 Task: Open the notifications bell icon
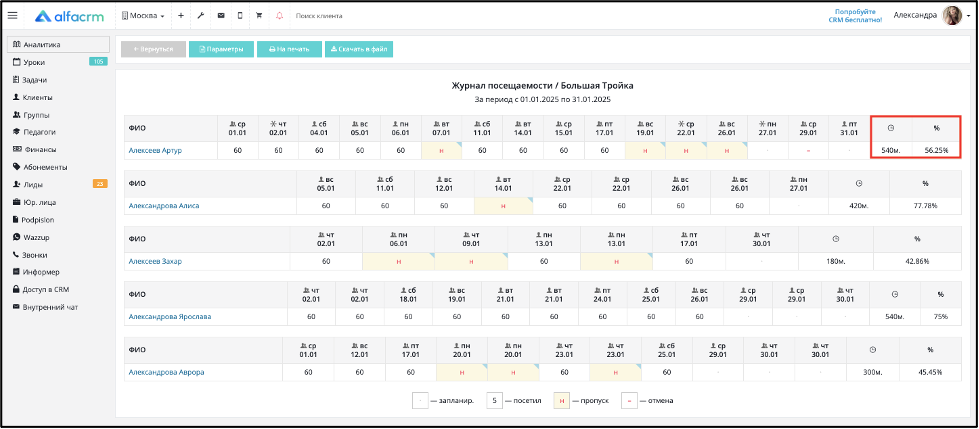tap(279, 16)
